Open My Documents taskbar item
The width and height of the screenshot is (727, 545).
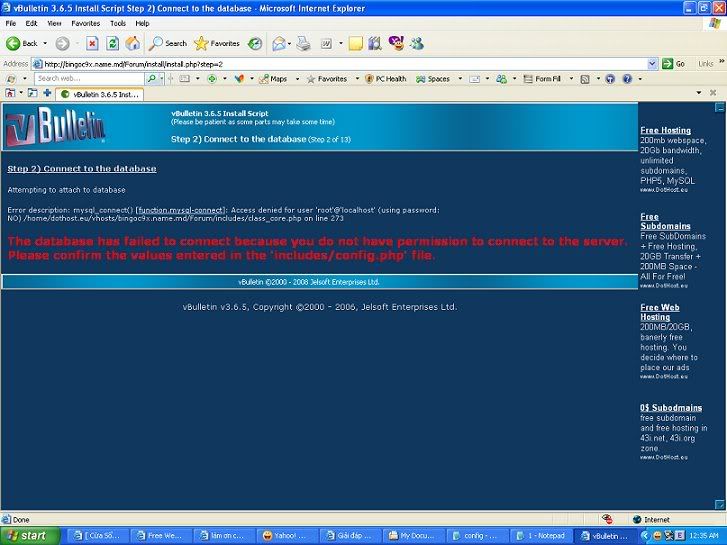click(x=415, y=536)
